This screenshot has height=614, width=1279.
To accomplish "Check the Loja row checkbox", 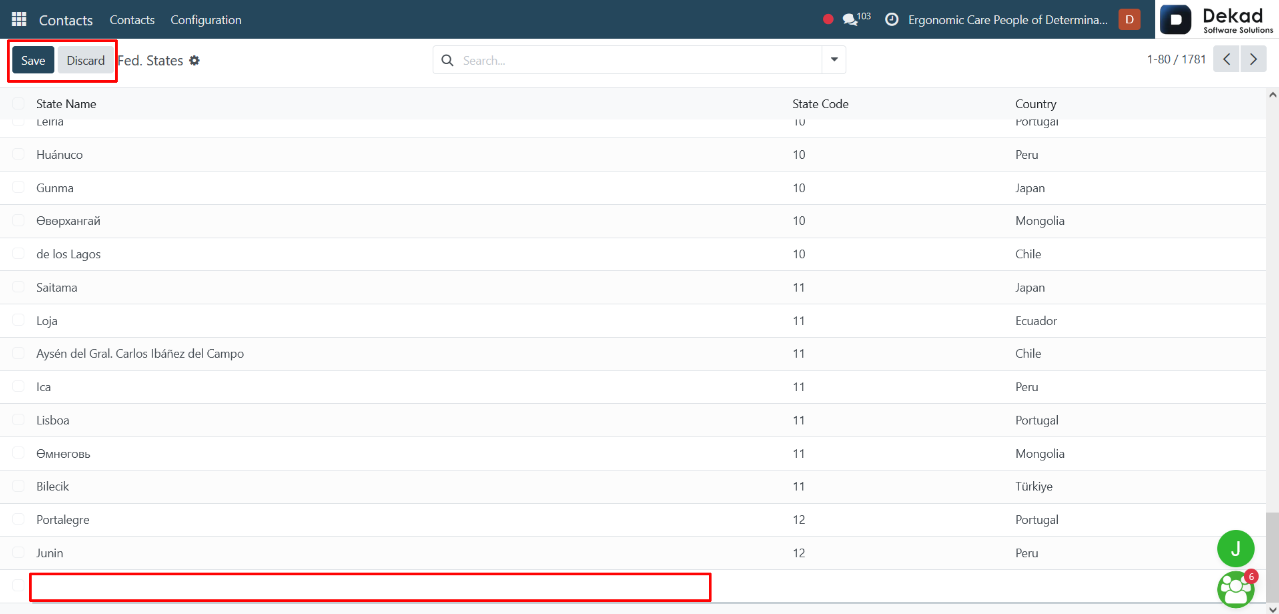I will pyautogui.click(x=18, y=320).
